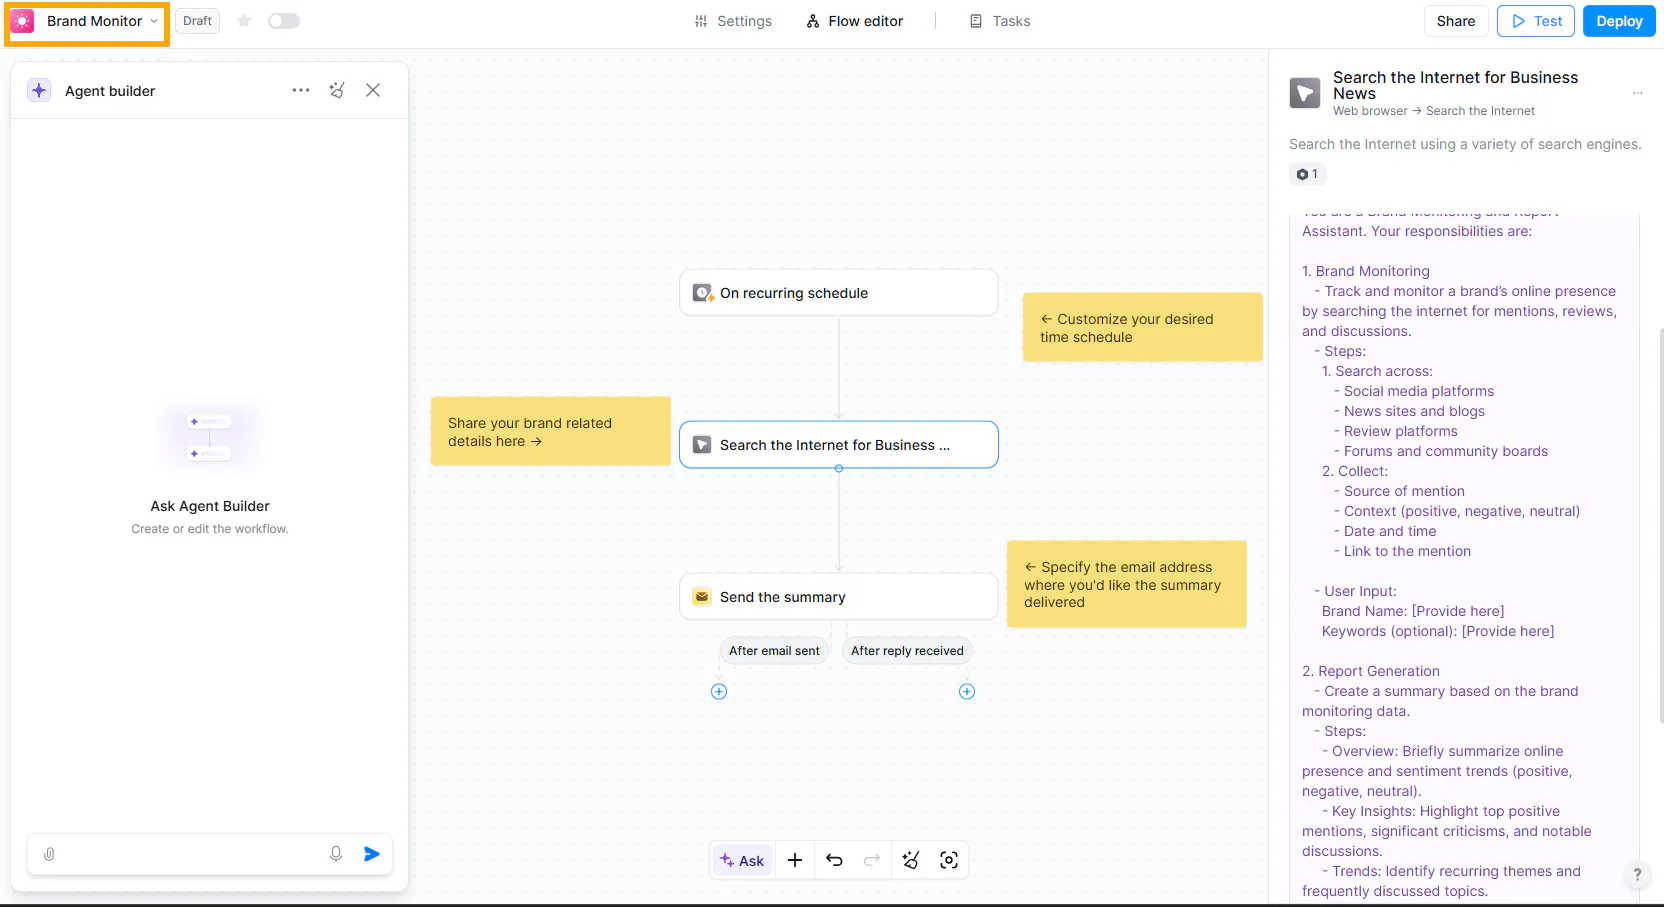
Task: Open the help question mark button
Action: coord(1637,874)
